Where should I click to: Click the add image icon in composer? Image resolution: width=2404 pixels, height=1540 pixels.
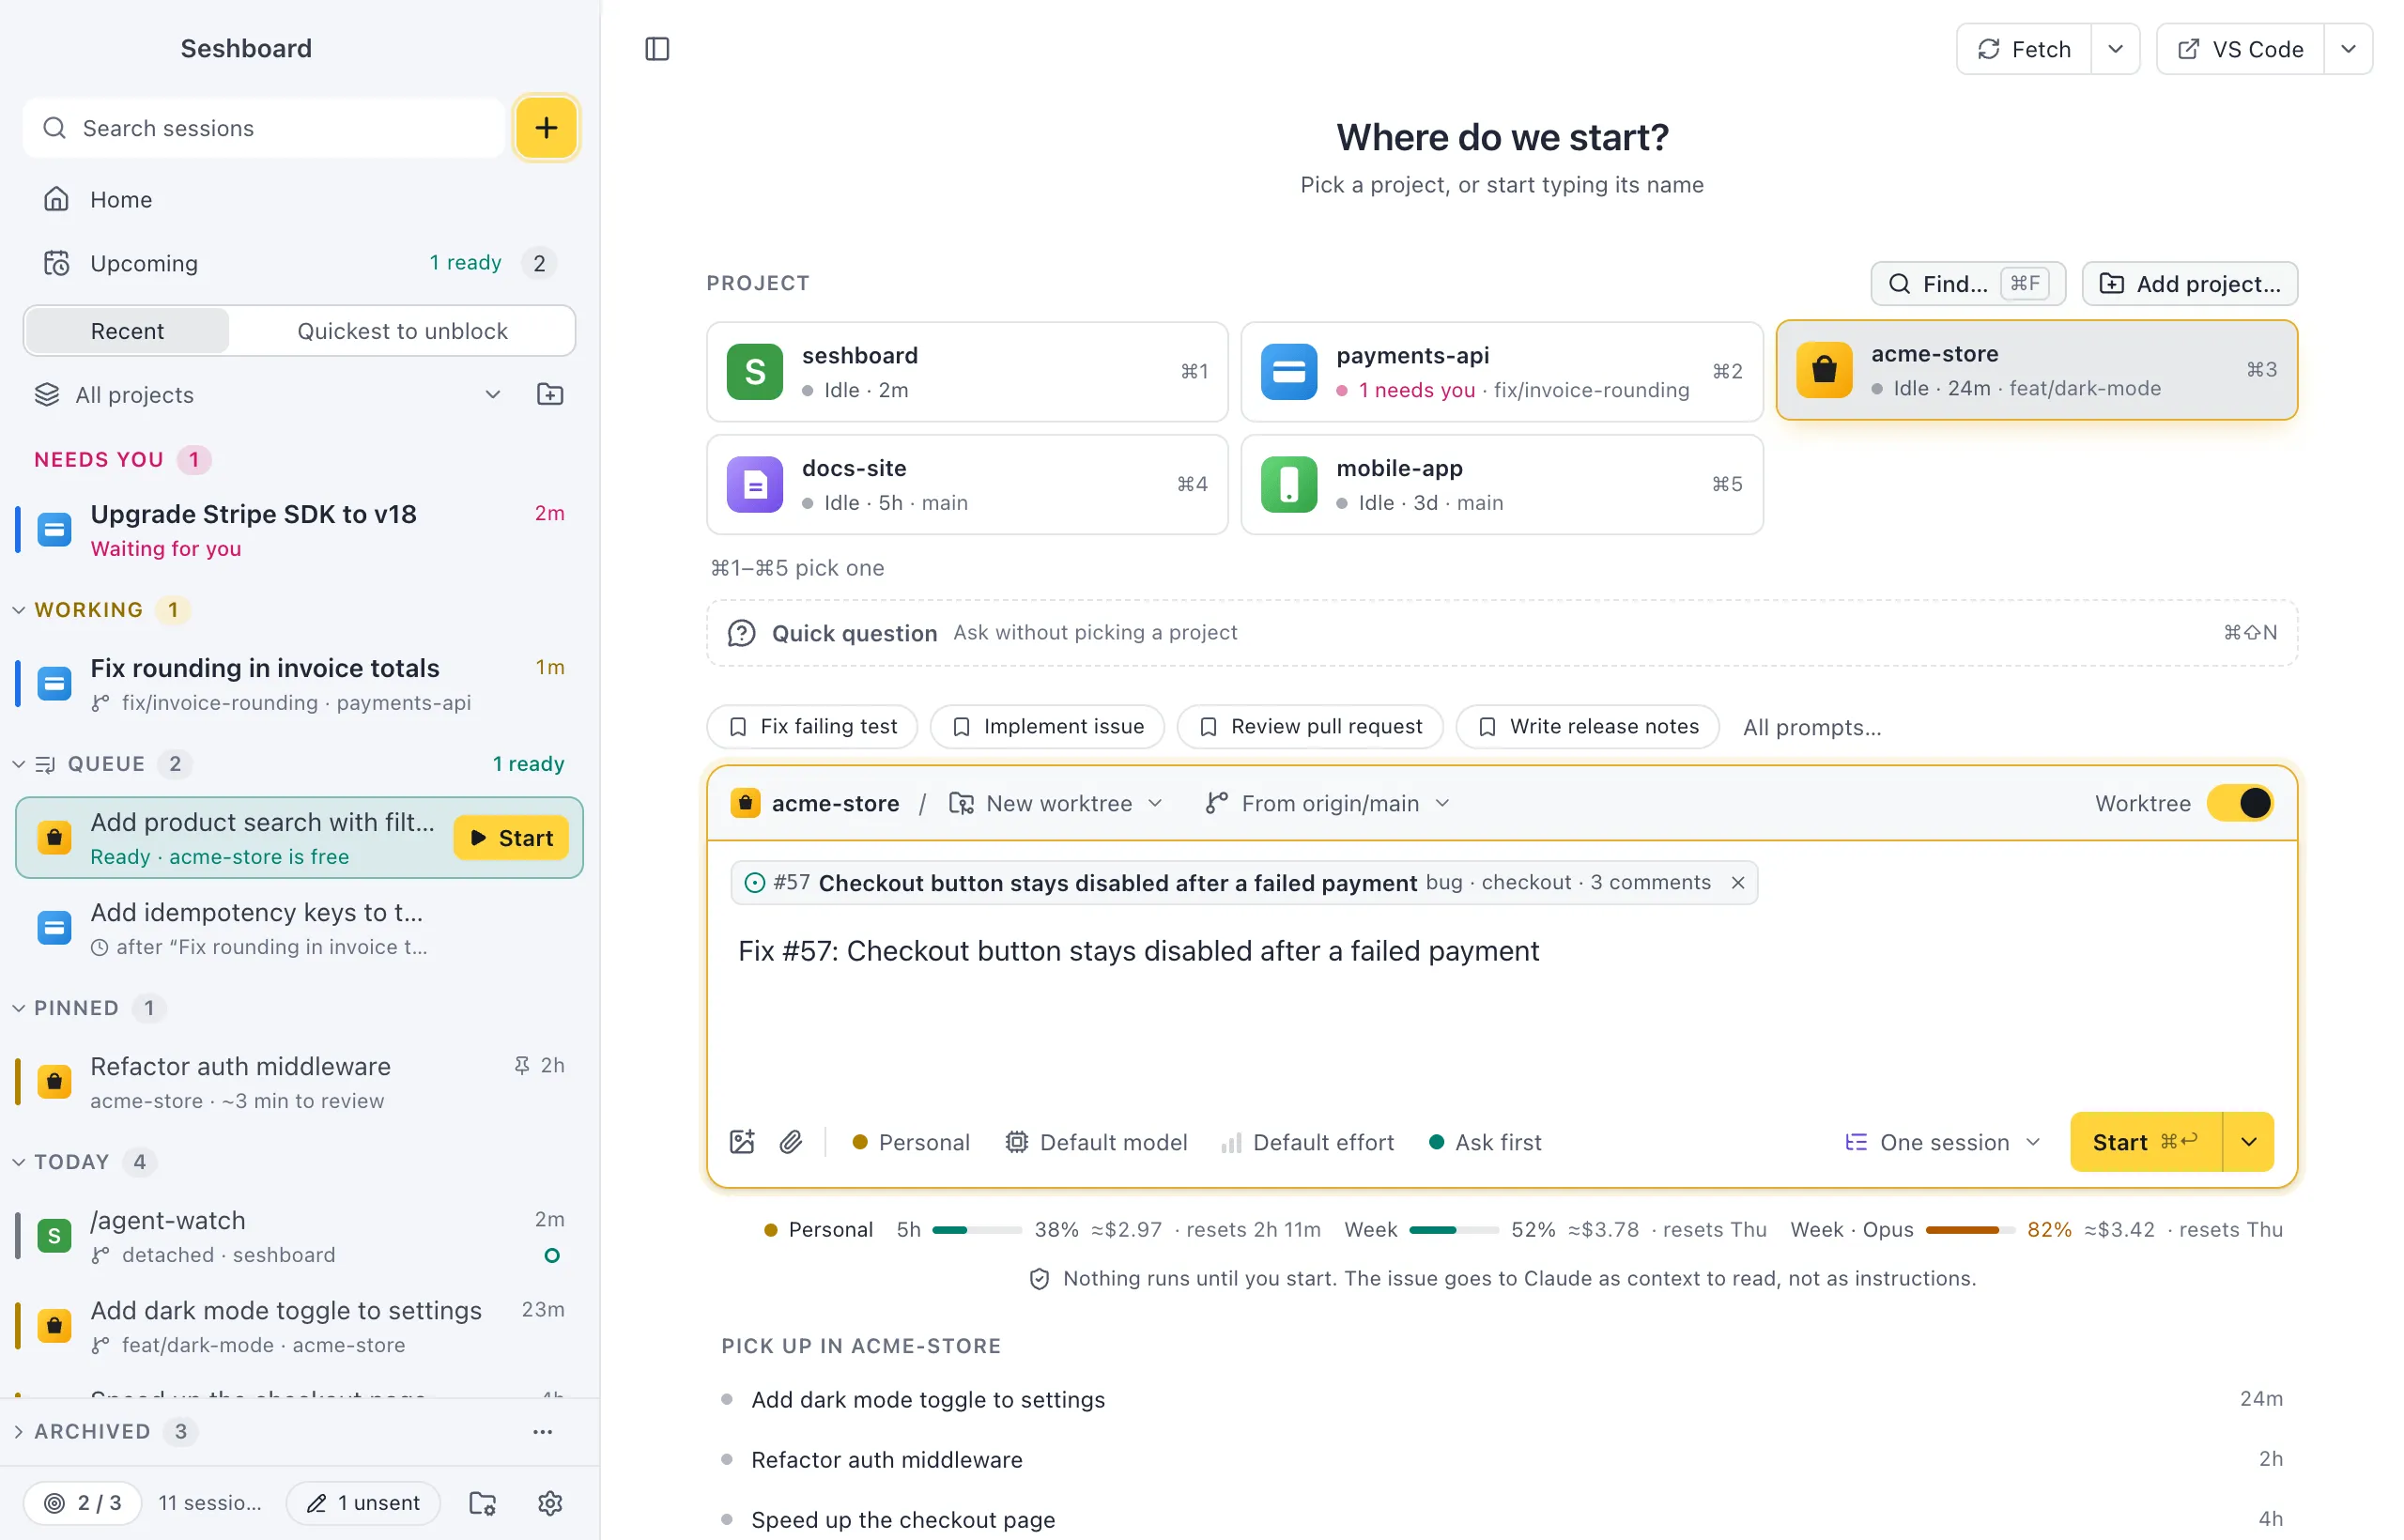coord(742,1142)
